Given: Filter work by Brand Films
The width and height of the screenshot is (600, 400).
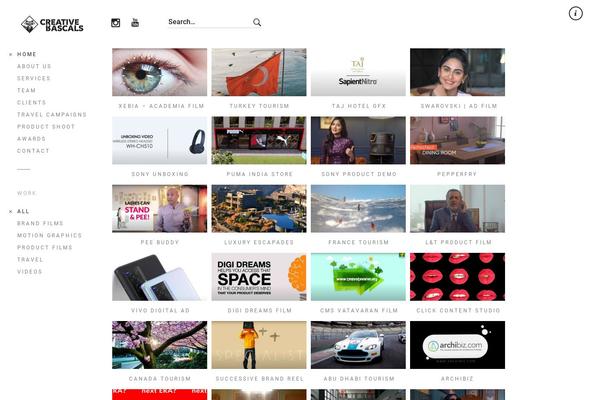Looking at the screenshot, I should 40,223.
